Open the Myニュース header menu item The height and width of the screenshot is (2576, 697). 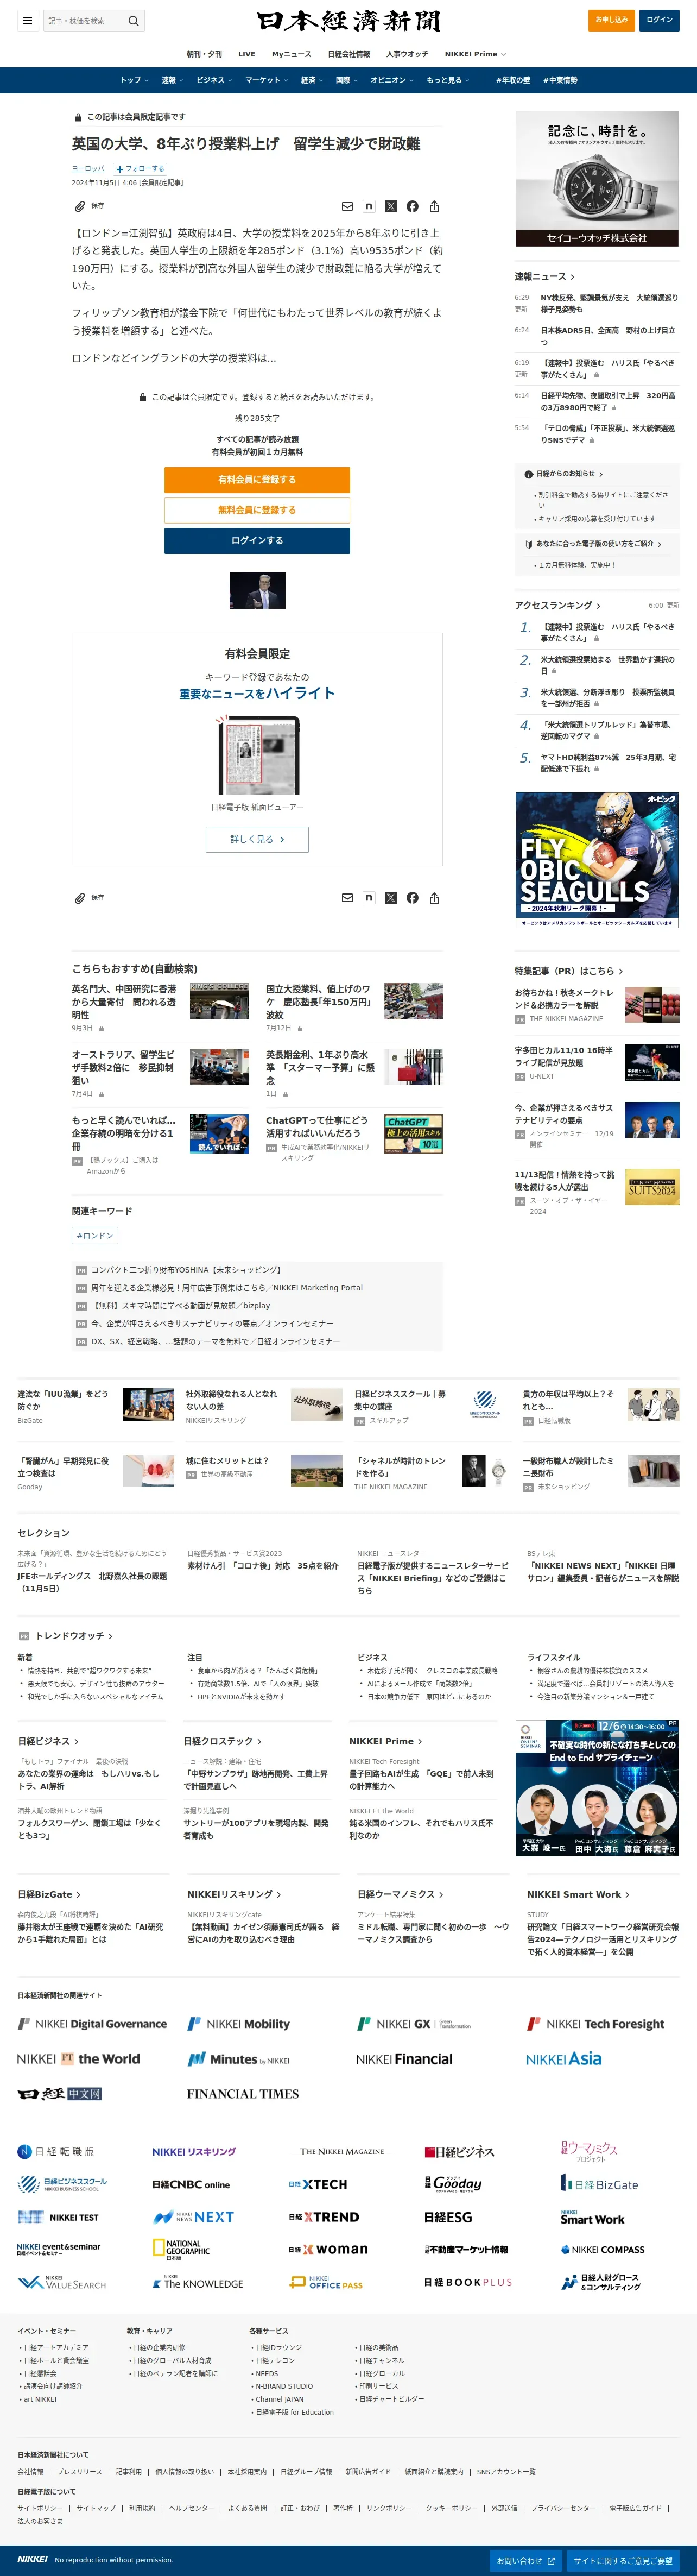point(291,54)
